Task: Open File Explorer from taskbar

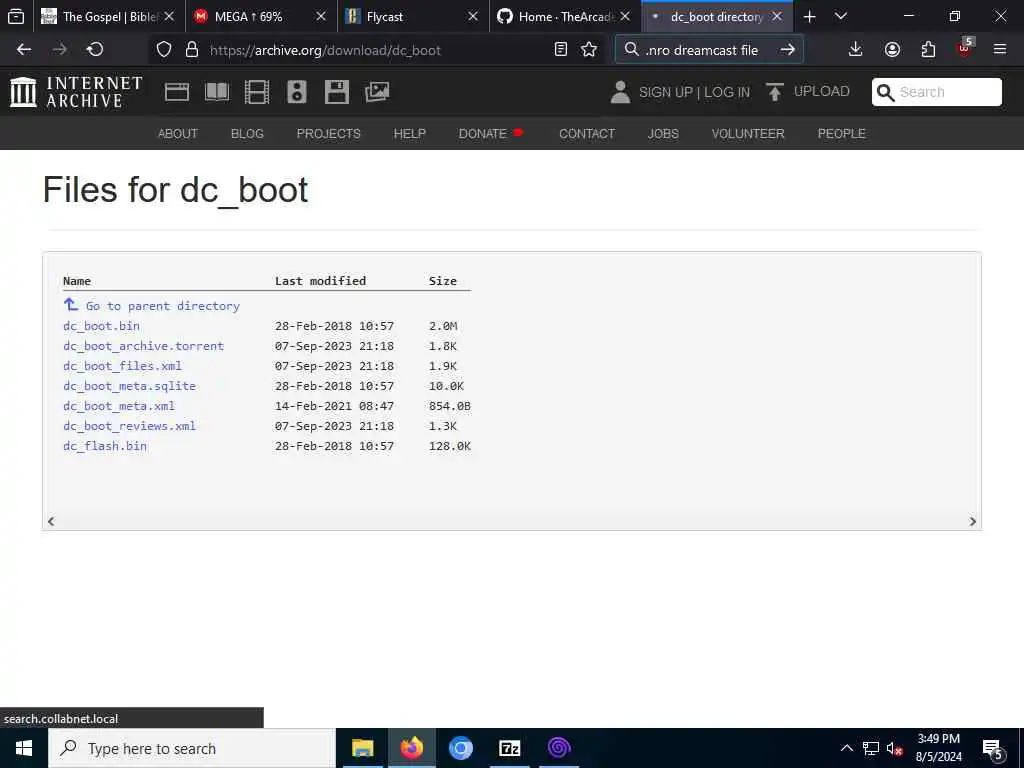Action: coord(362,748)
